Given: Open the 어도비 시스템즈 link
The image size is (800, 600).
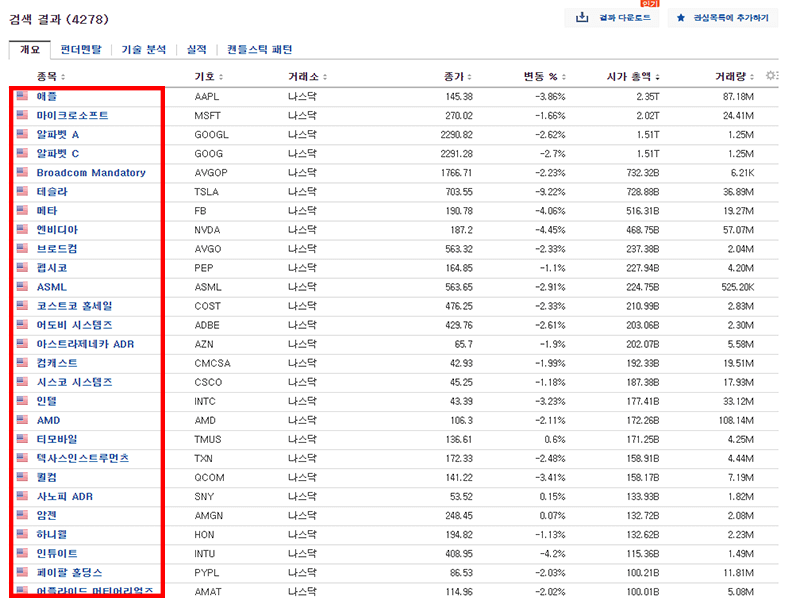Looking at the screenshot, I should tap(74, 325).
